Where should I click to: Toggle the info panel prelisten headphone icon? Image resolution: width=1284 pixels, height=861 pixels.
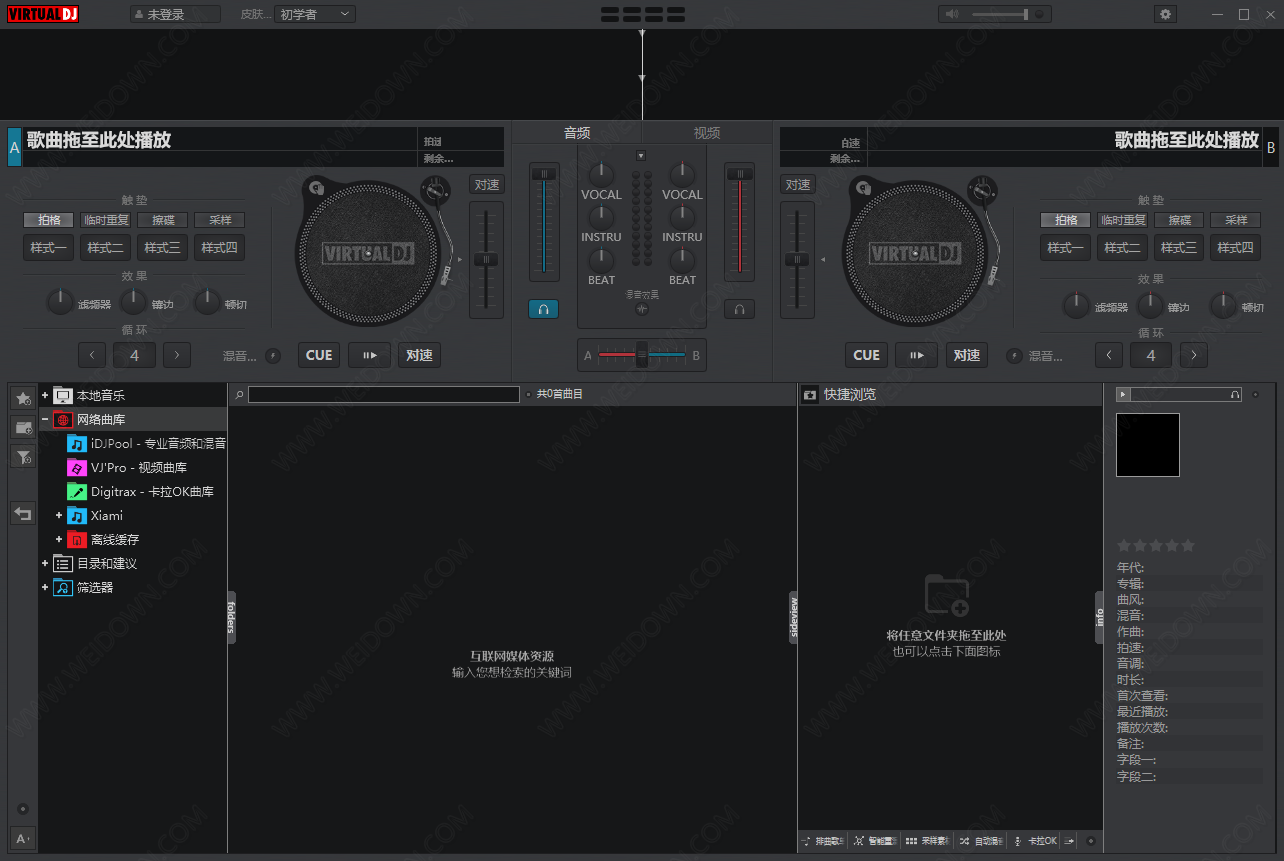pyautogui.click(x=1236, y=395)
